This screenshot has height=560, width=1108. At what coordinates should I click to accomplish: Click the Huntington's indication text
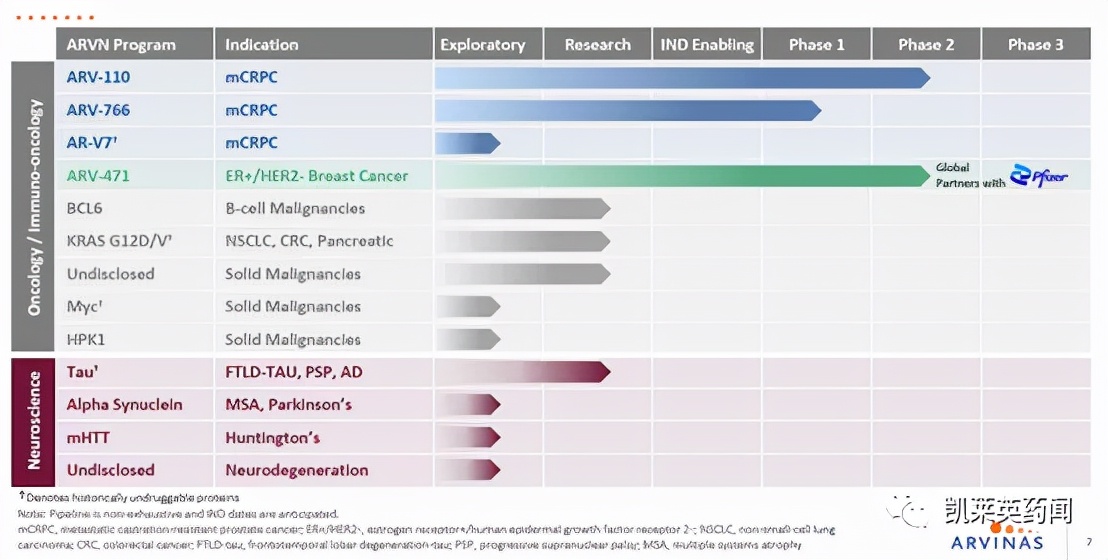(x=272, y=438)
